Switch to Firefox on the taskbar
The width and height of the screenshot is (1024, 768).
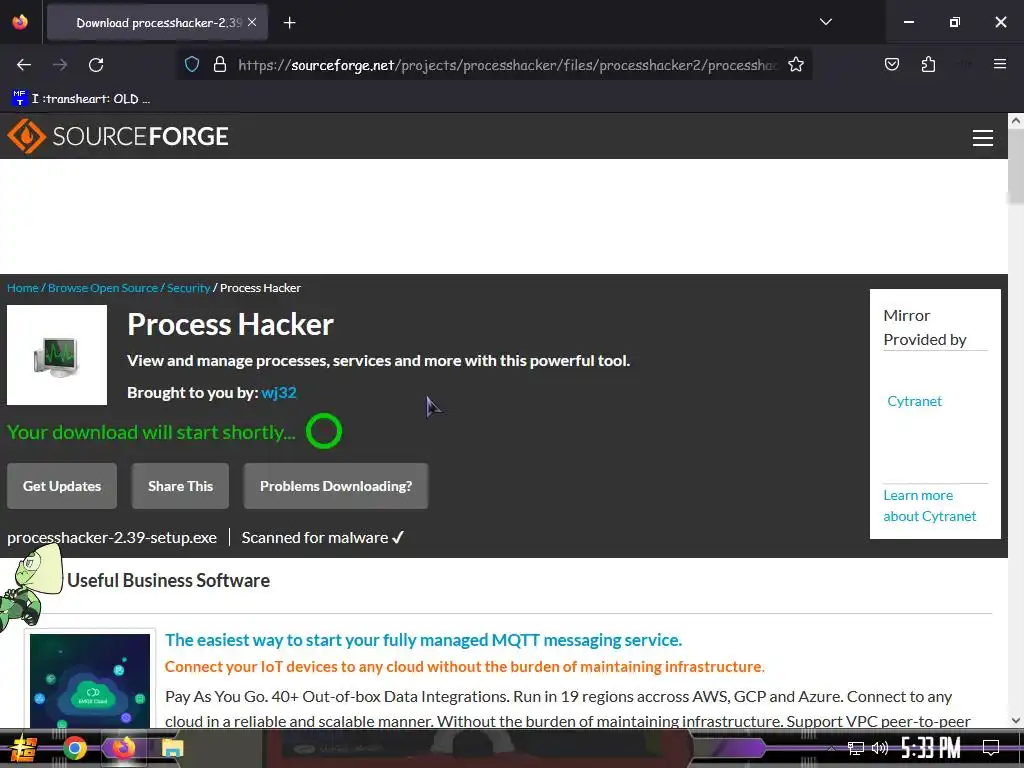tap(123, 748)
